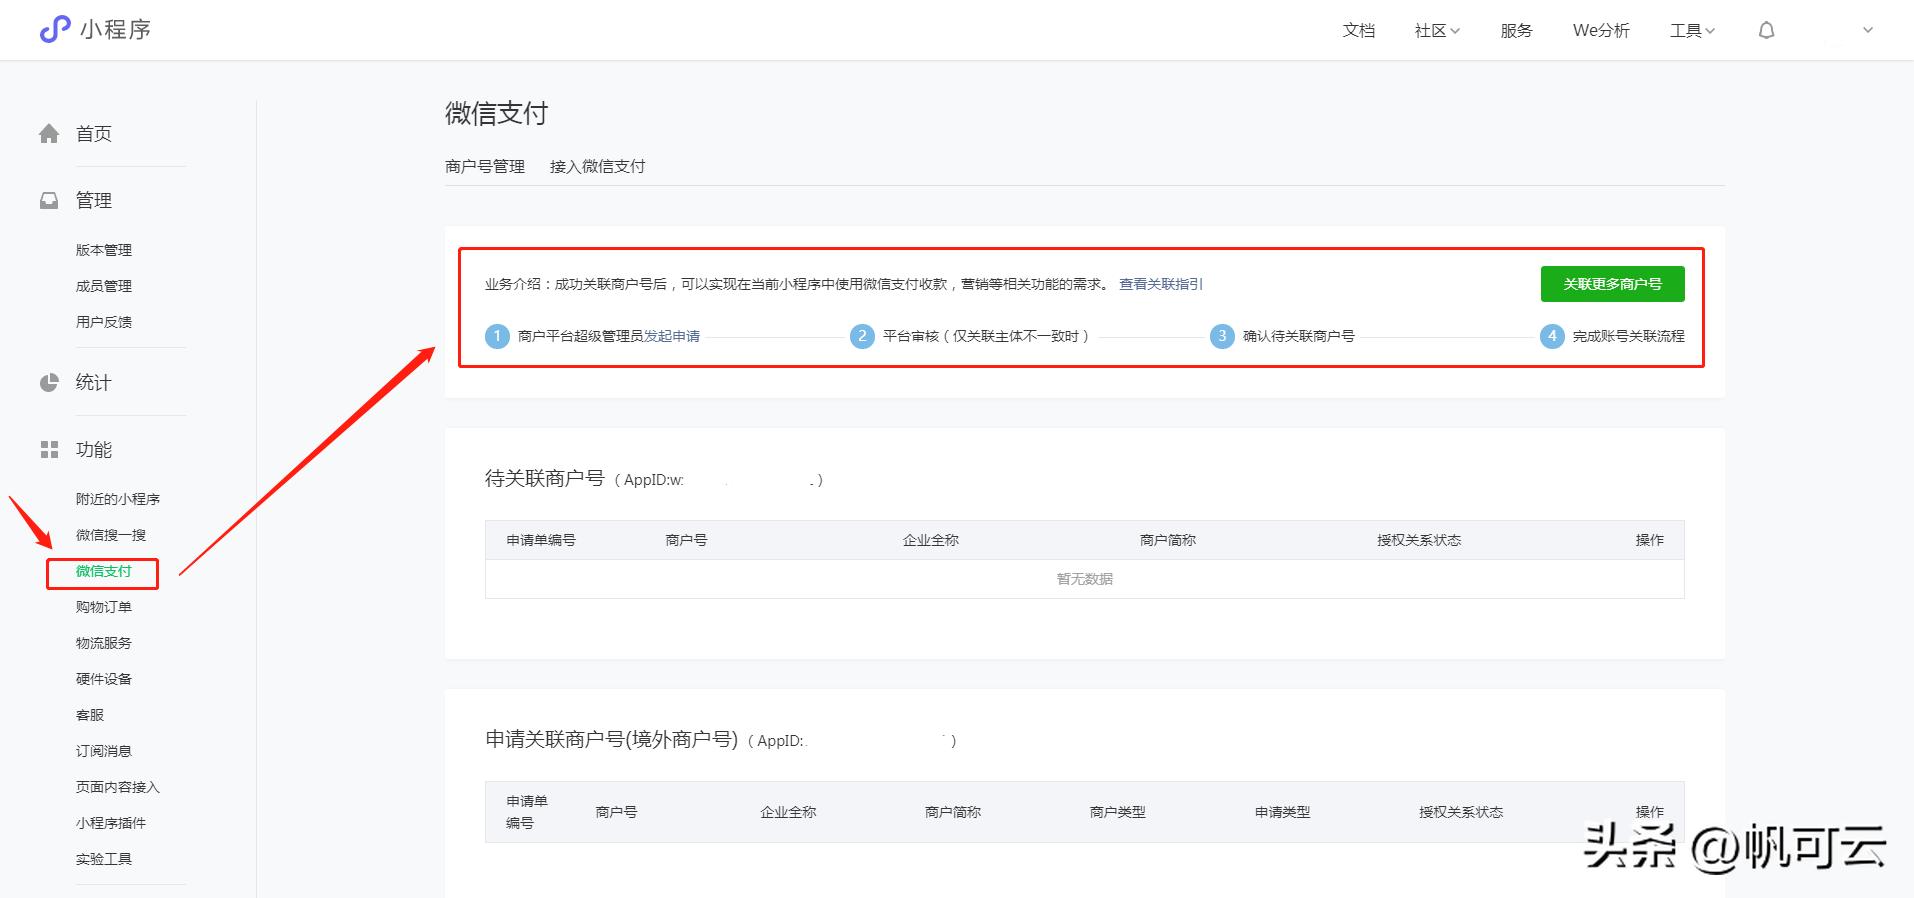The image size is (1914, 898).
Task: Open 版本管理 in the sidebar
Action: (104, 250)
